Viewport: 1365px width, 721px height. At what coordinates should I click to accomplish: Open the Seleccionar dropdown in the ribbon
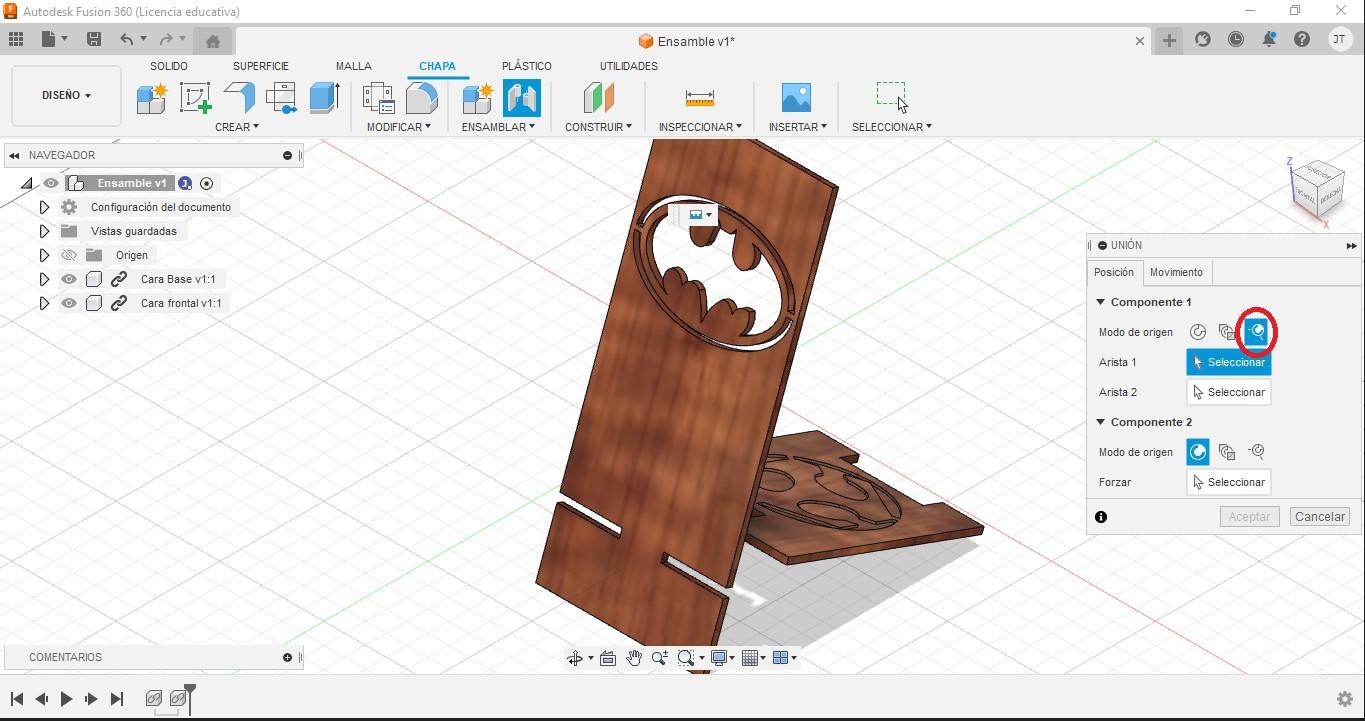(890, 126)
